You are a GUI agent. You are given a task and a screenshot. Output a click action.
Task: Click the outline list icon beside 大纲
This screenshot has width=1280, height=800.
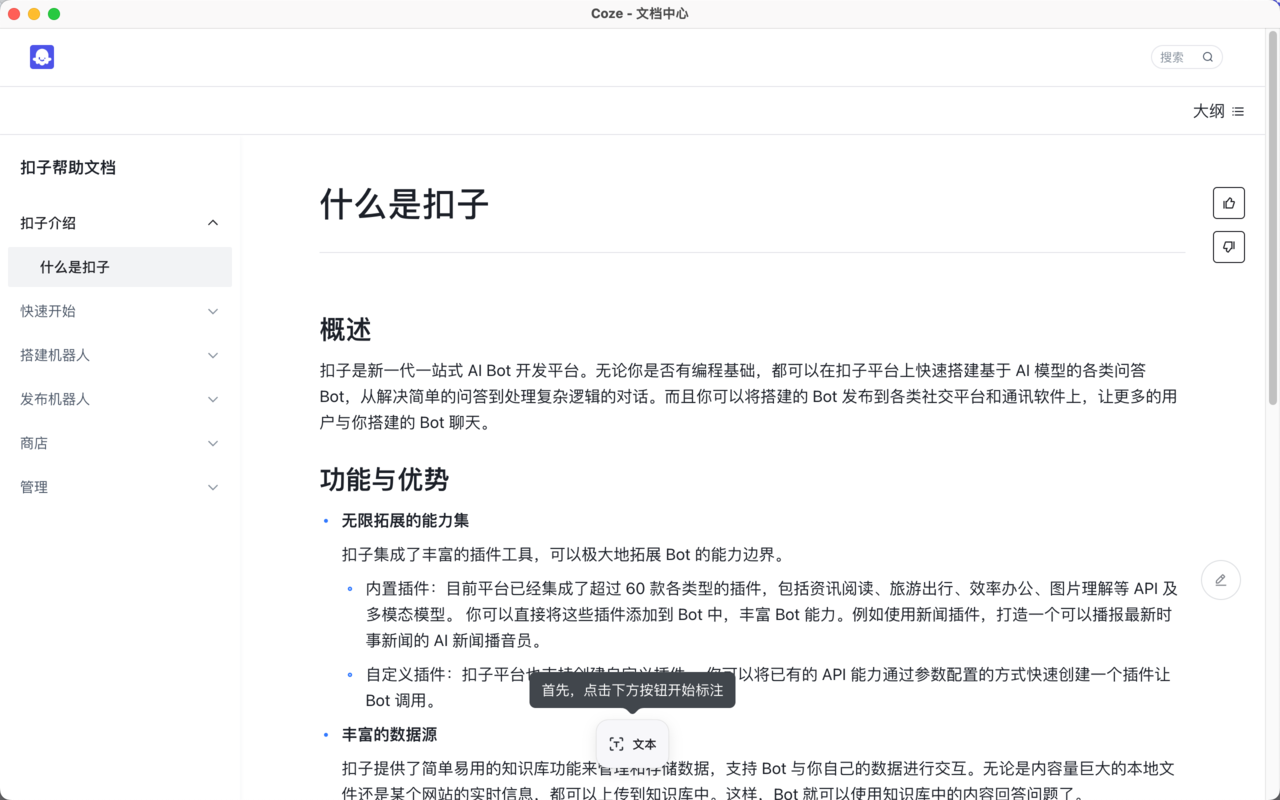[x=1238, y=111]
